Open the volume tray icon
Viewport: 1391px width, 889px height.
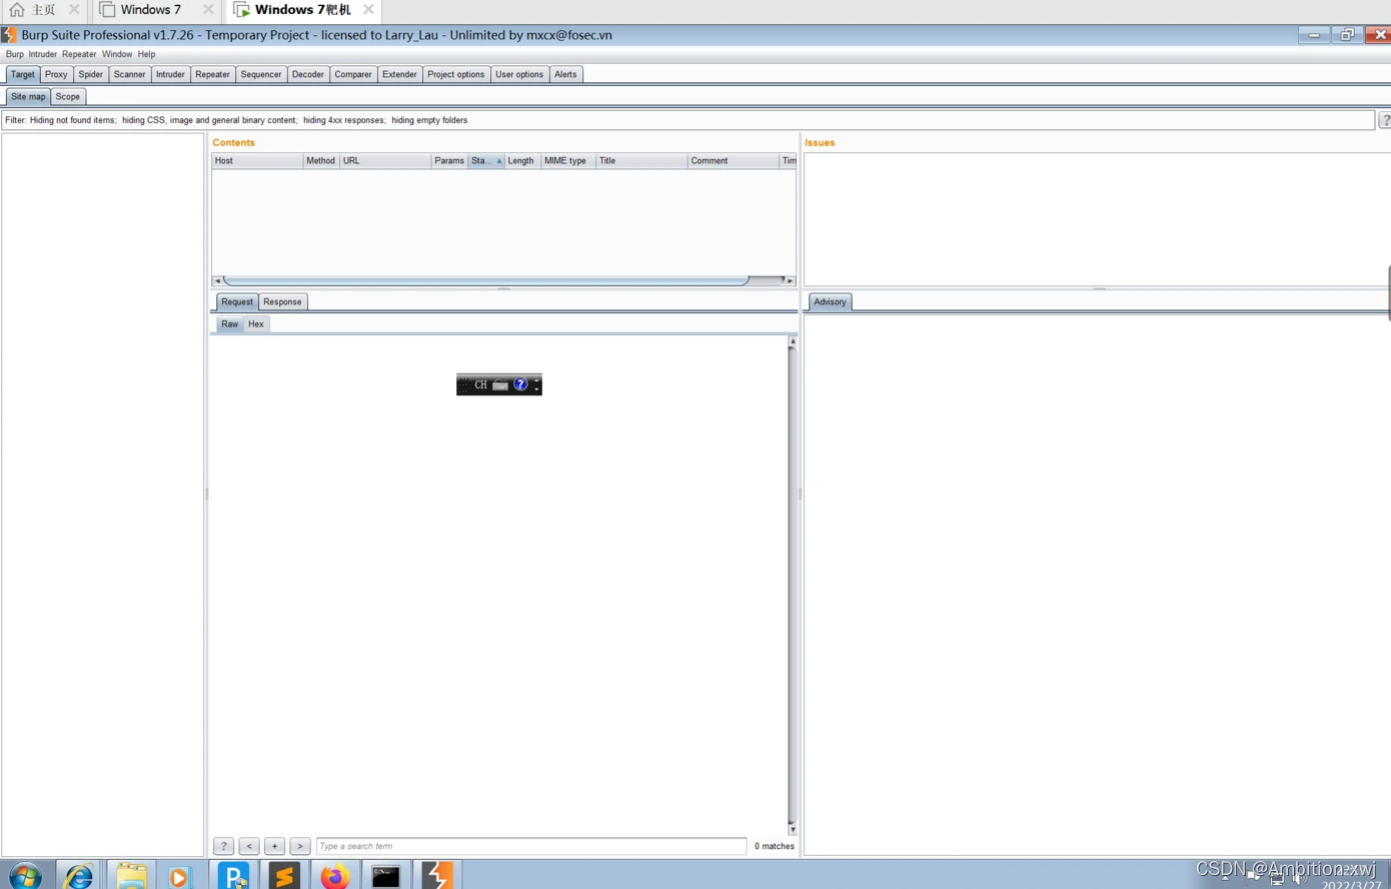(1299, 878)
